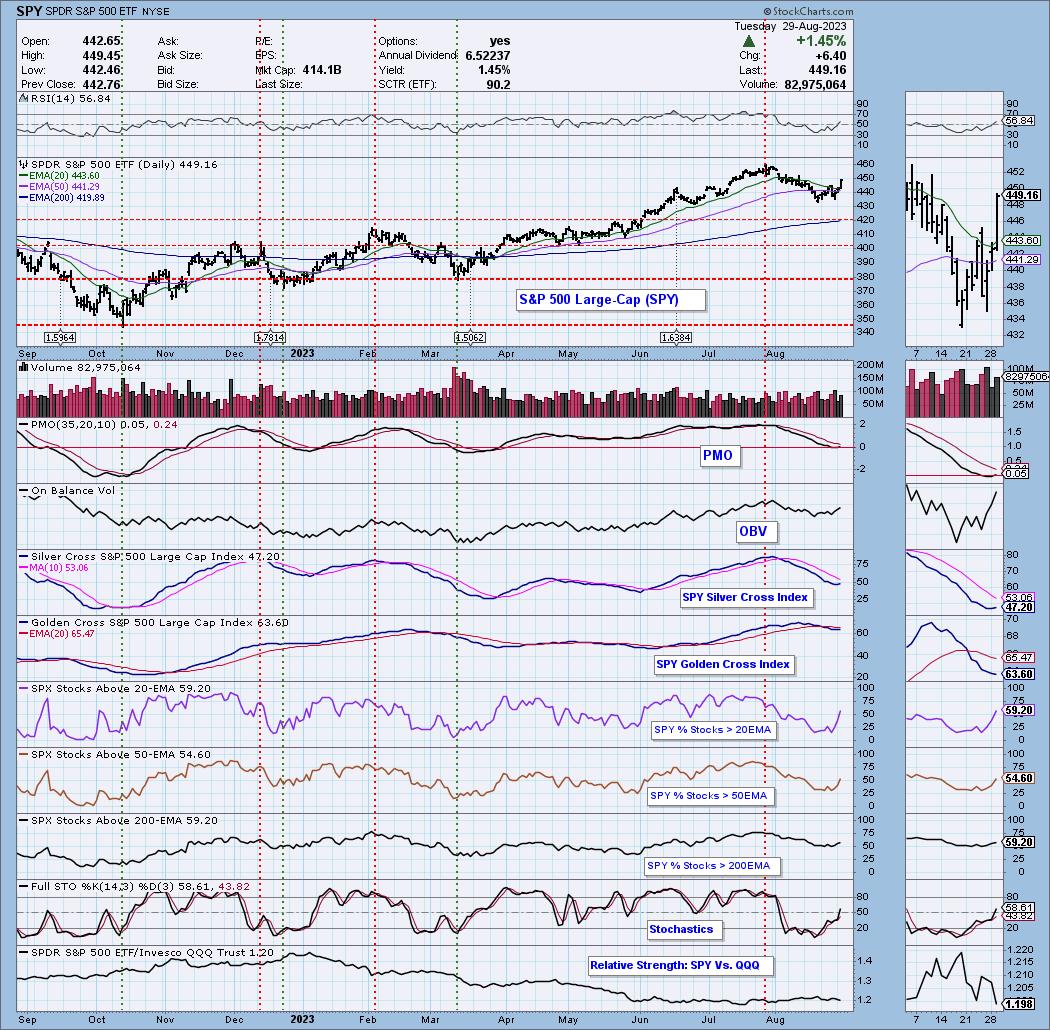
Task: Click the volume bars legend icon
Action: tap(23, 367)
